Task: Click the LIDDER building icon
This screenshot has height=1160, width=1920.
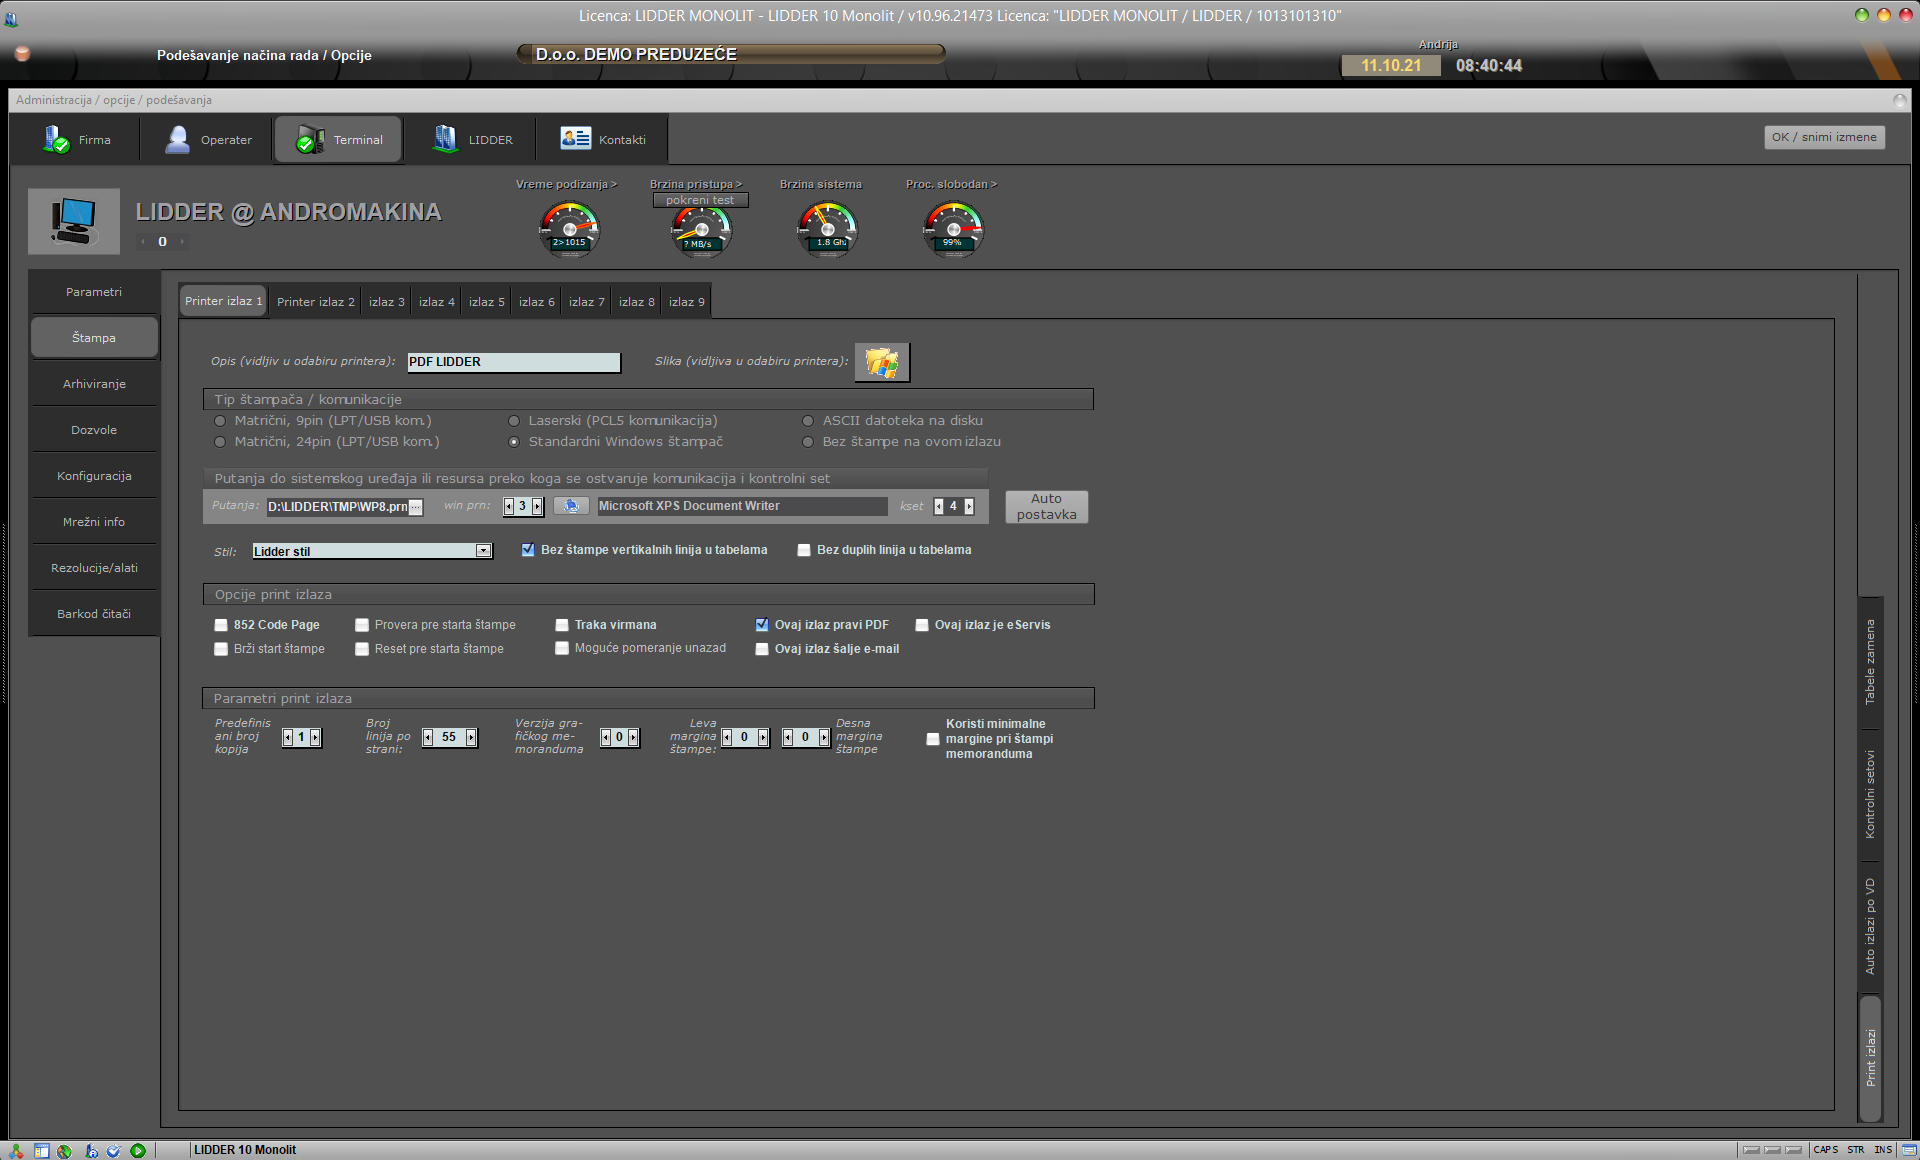Action: coord(444,139)
